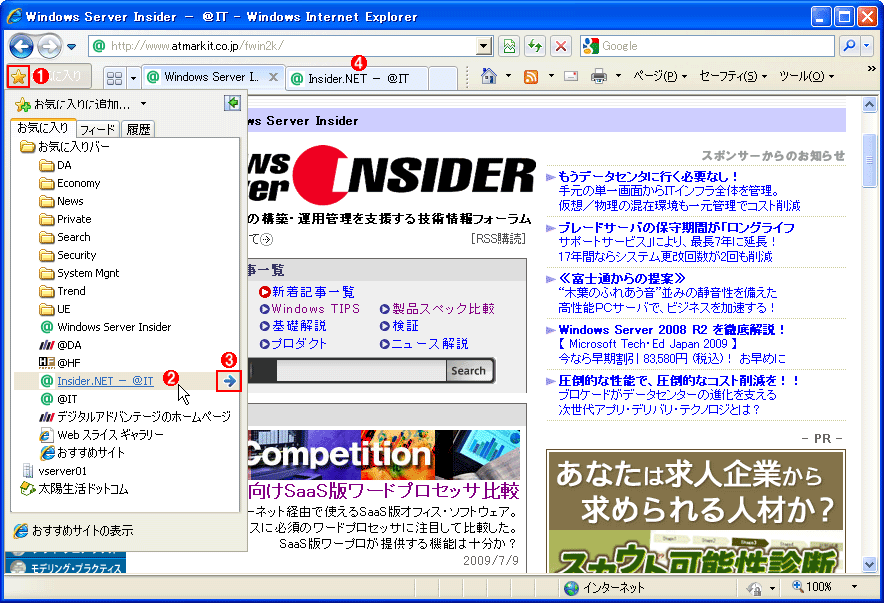Click the [RSS購読] link
The width and height of the screenshot is (884, 603).
click(x=498, y=239)
